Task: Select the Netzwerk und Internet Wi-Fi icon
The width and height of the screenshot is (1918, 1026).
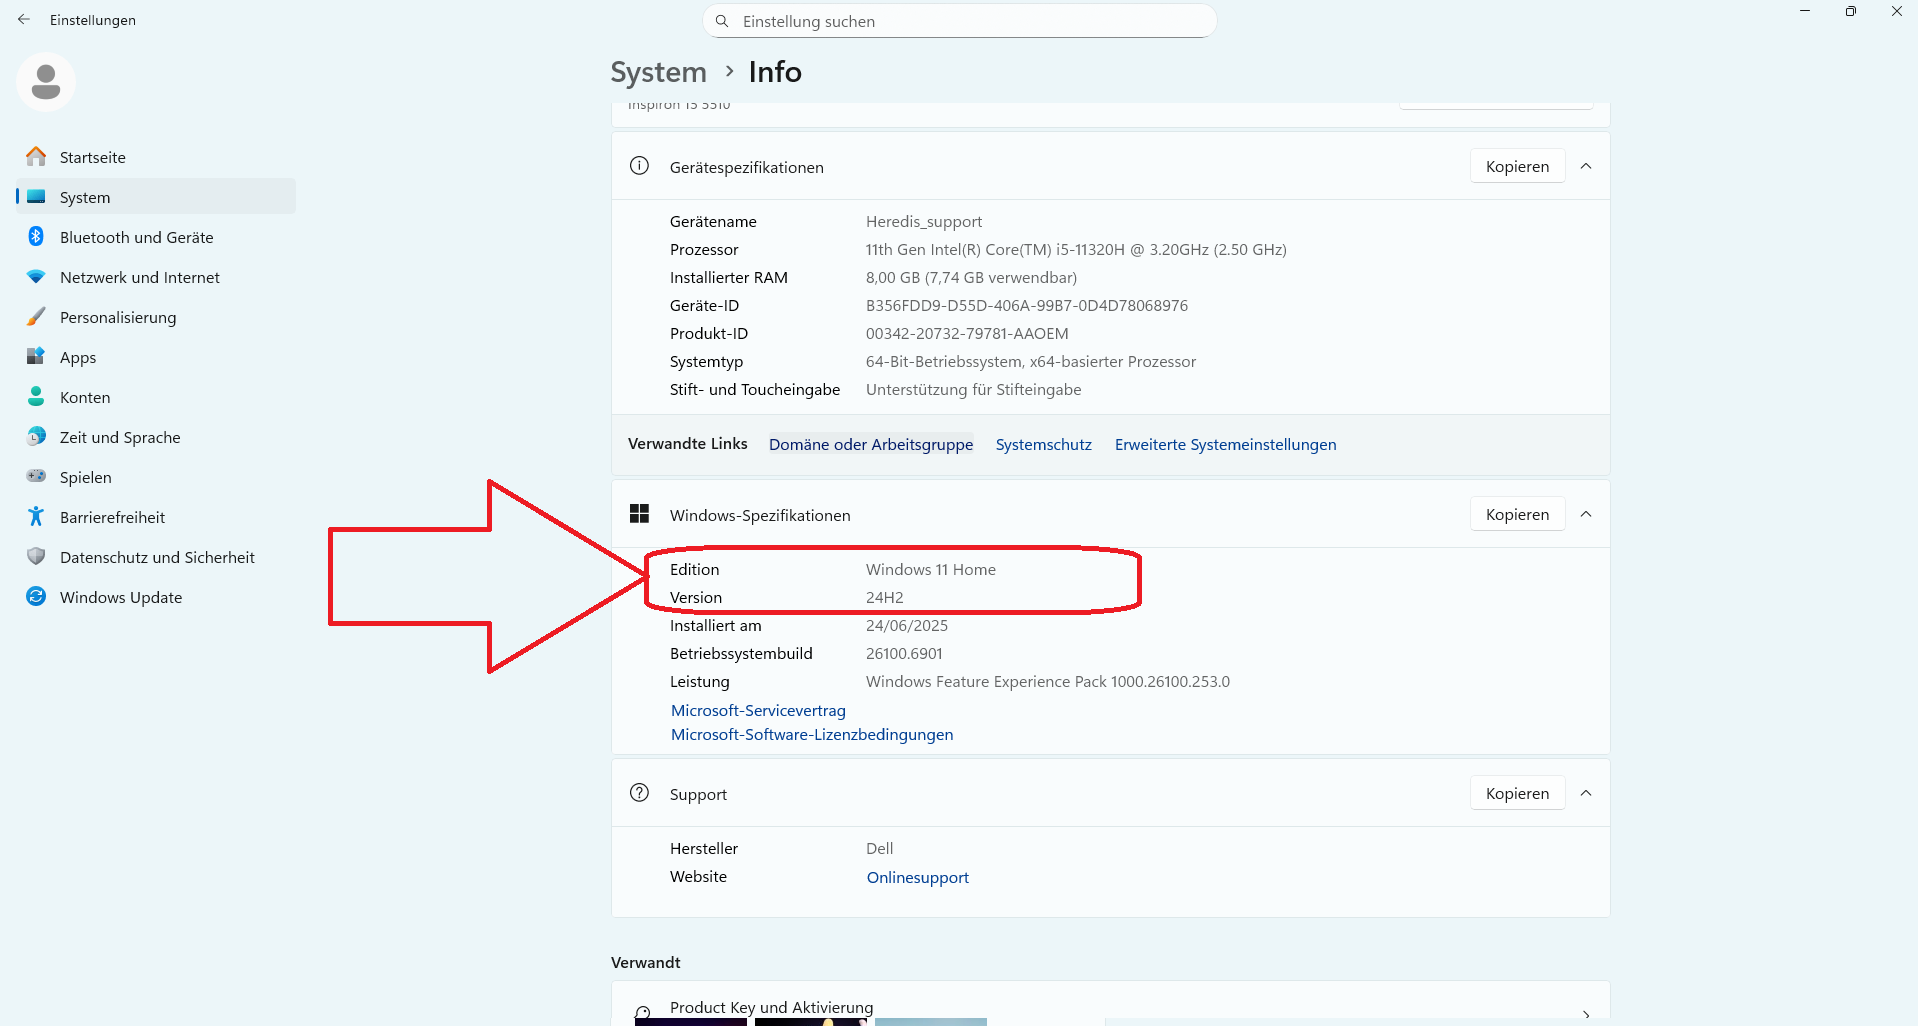Action: tap(36, 277)
